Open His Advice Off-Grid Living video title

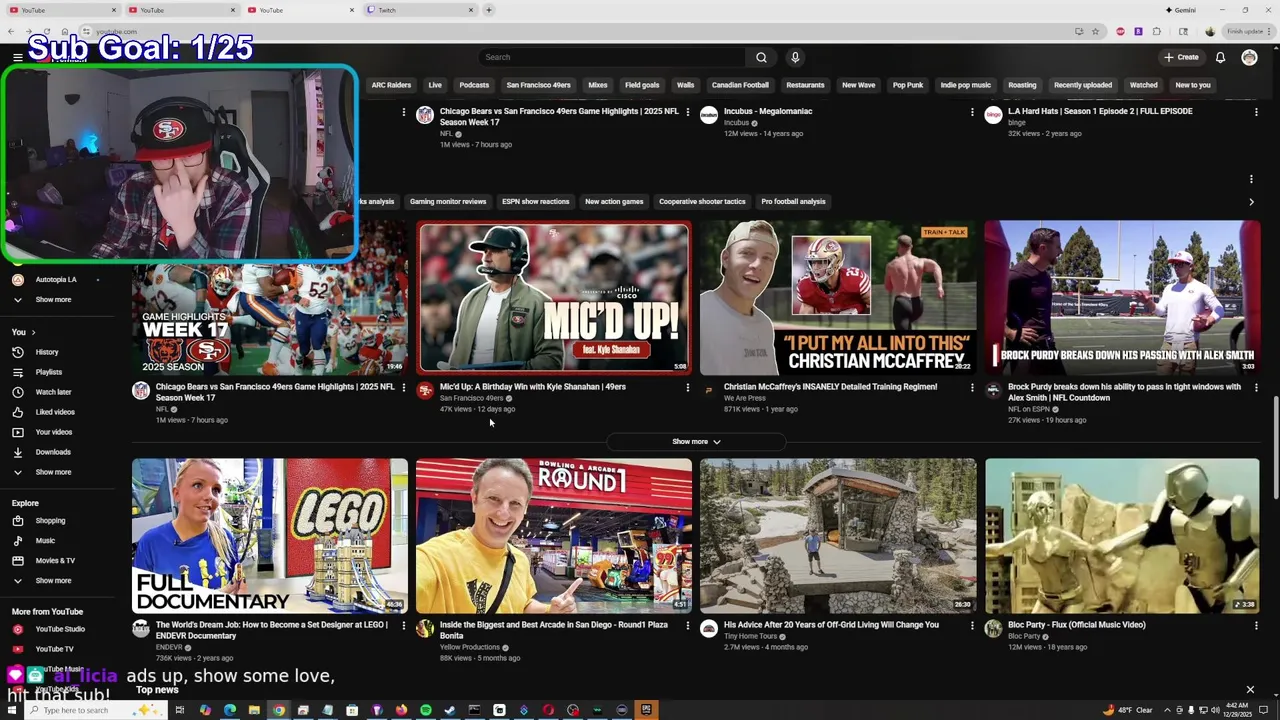click(x=831, y=625)
